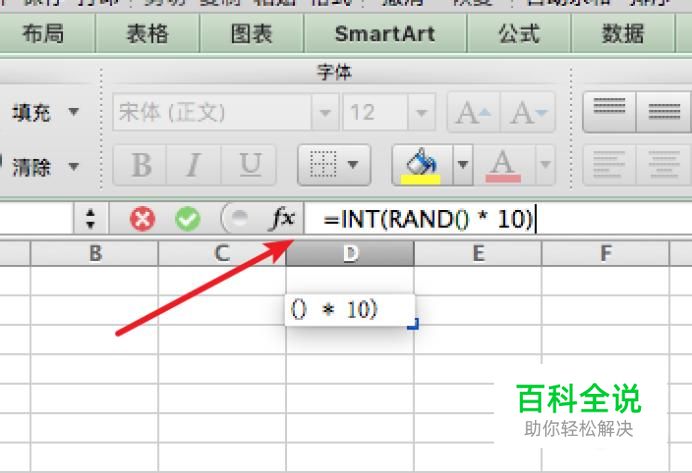Select column B header

pos(94,253)
